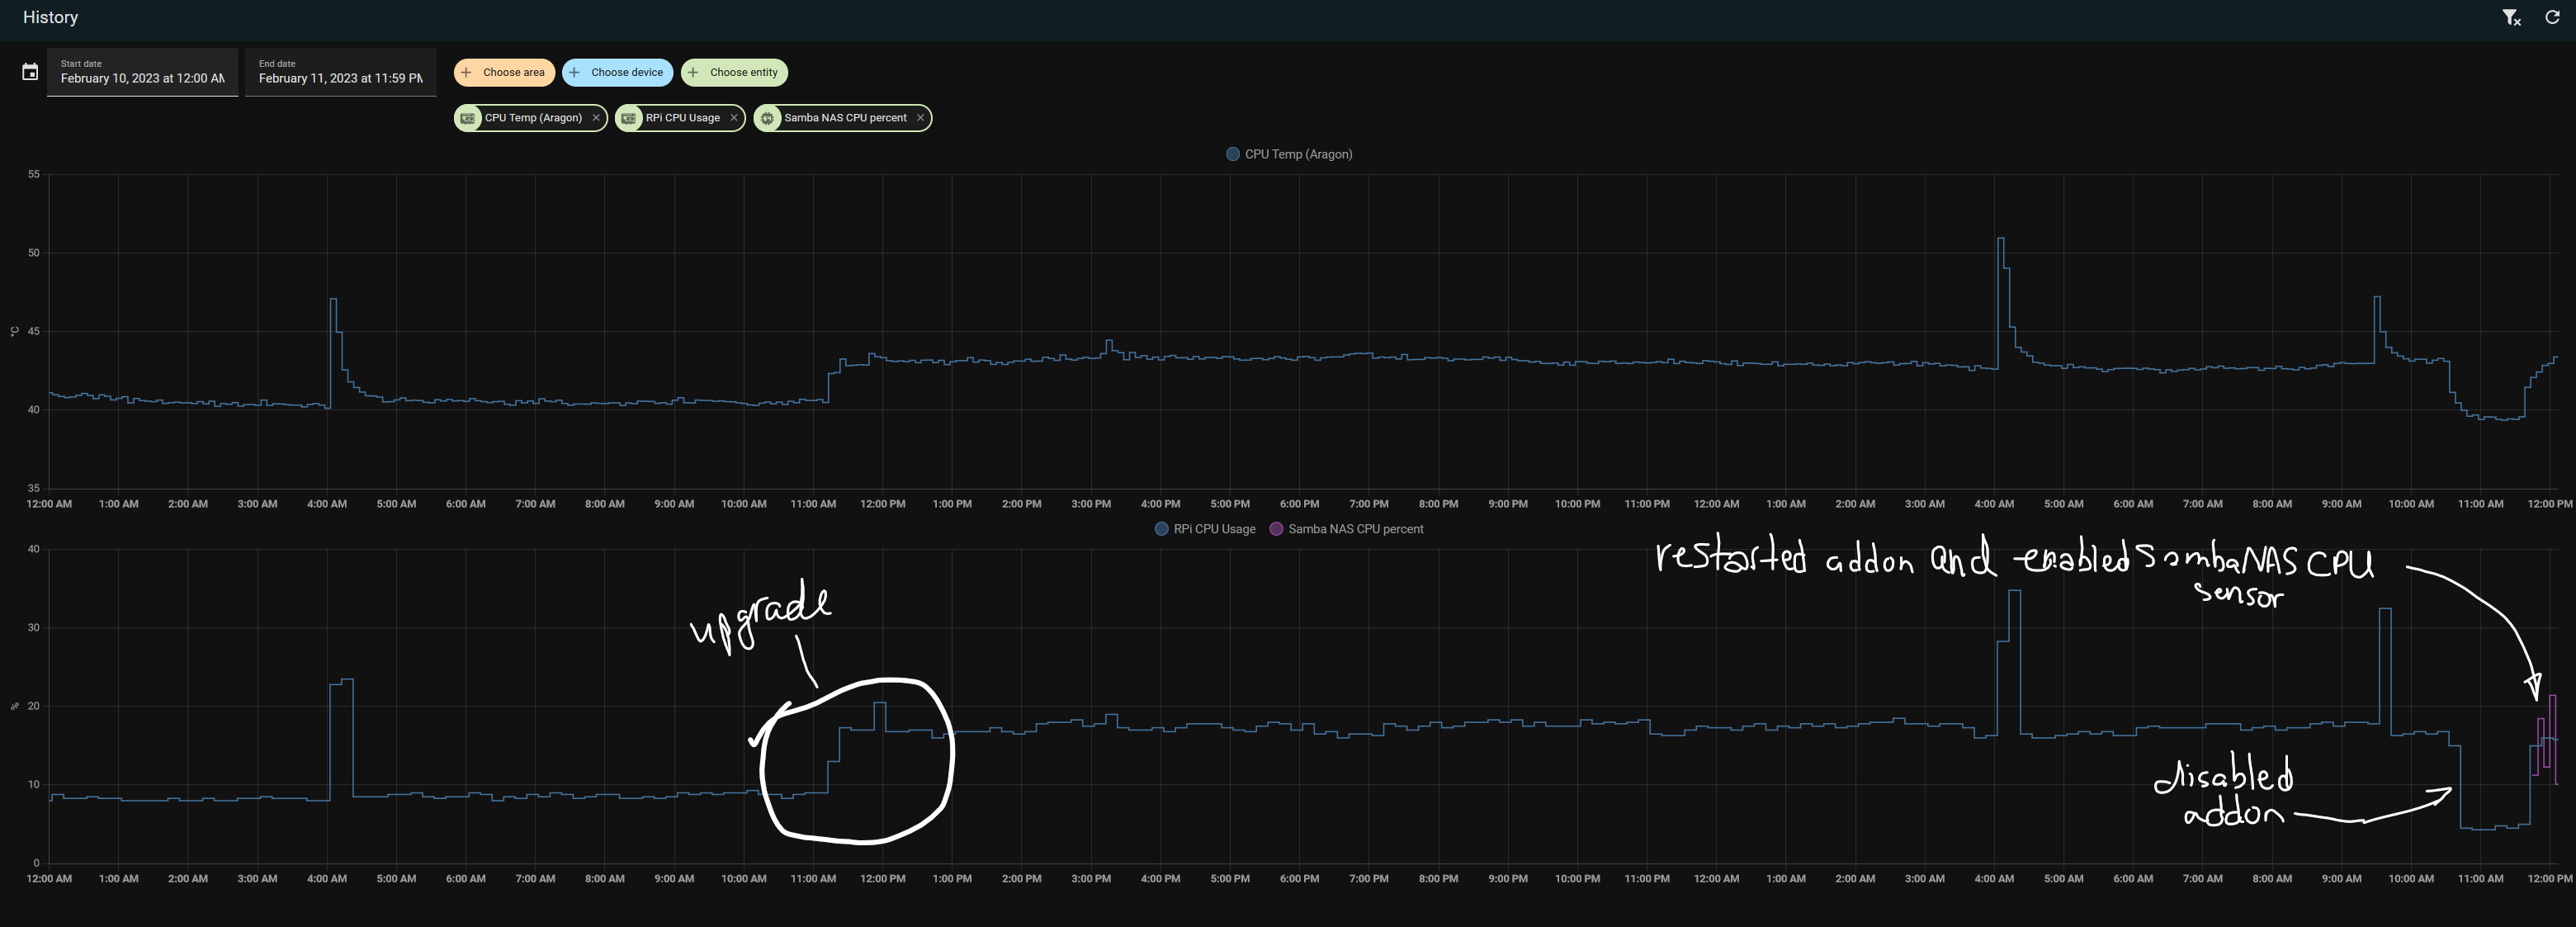
Task: Open the Choose device selector
Action: tap(617, 72)
